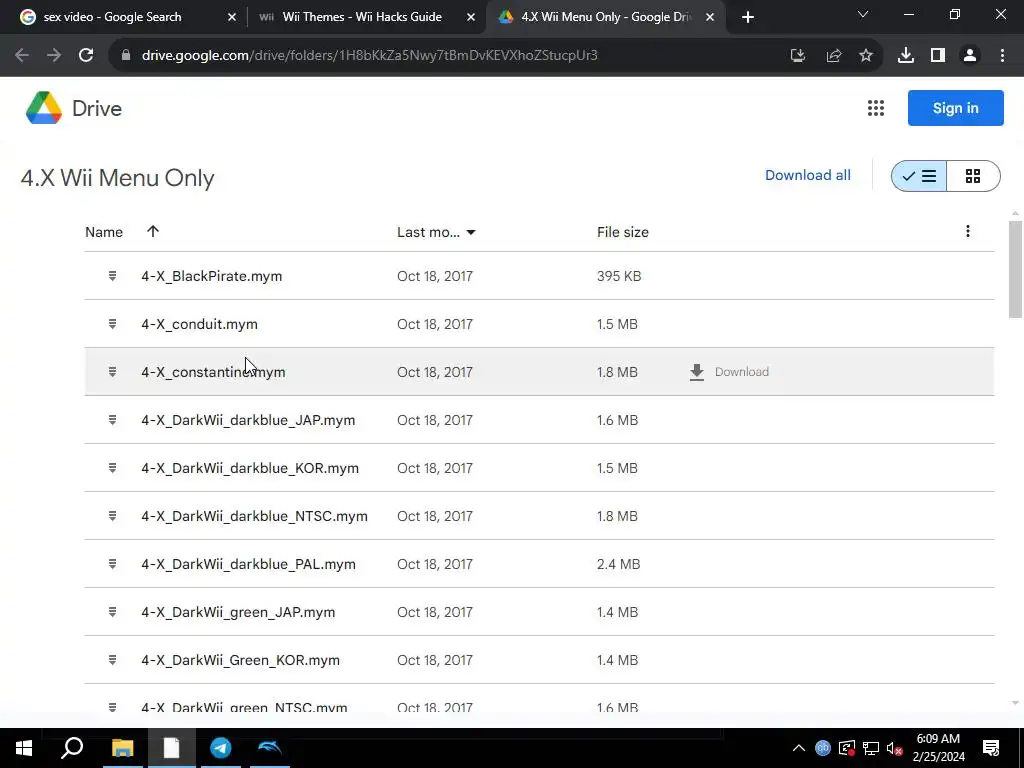Click file icon beside 4-X_DarkWii_darkblue_JAP.mym
This screenshot has width=1024, height=768.
(x=112, y=420)
